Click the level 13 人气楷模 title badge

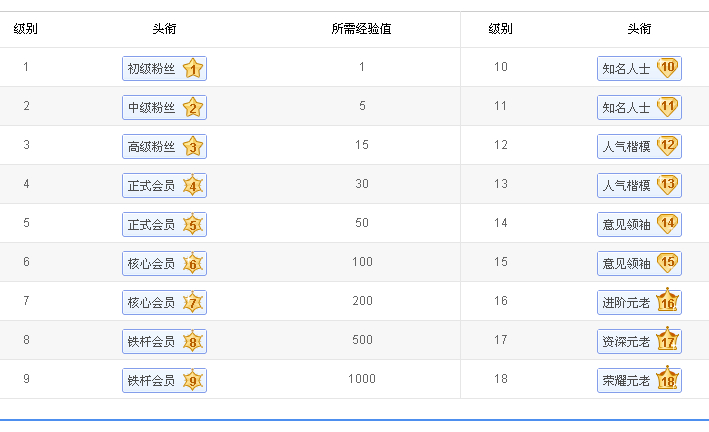pyautogui.click(x=639, y=185)
